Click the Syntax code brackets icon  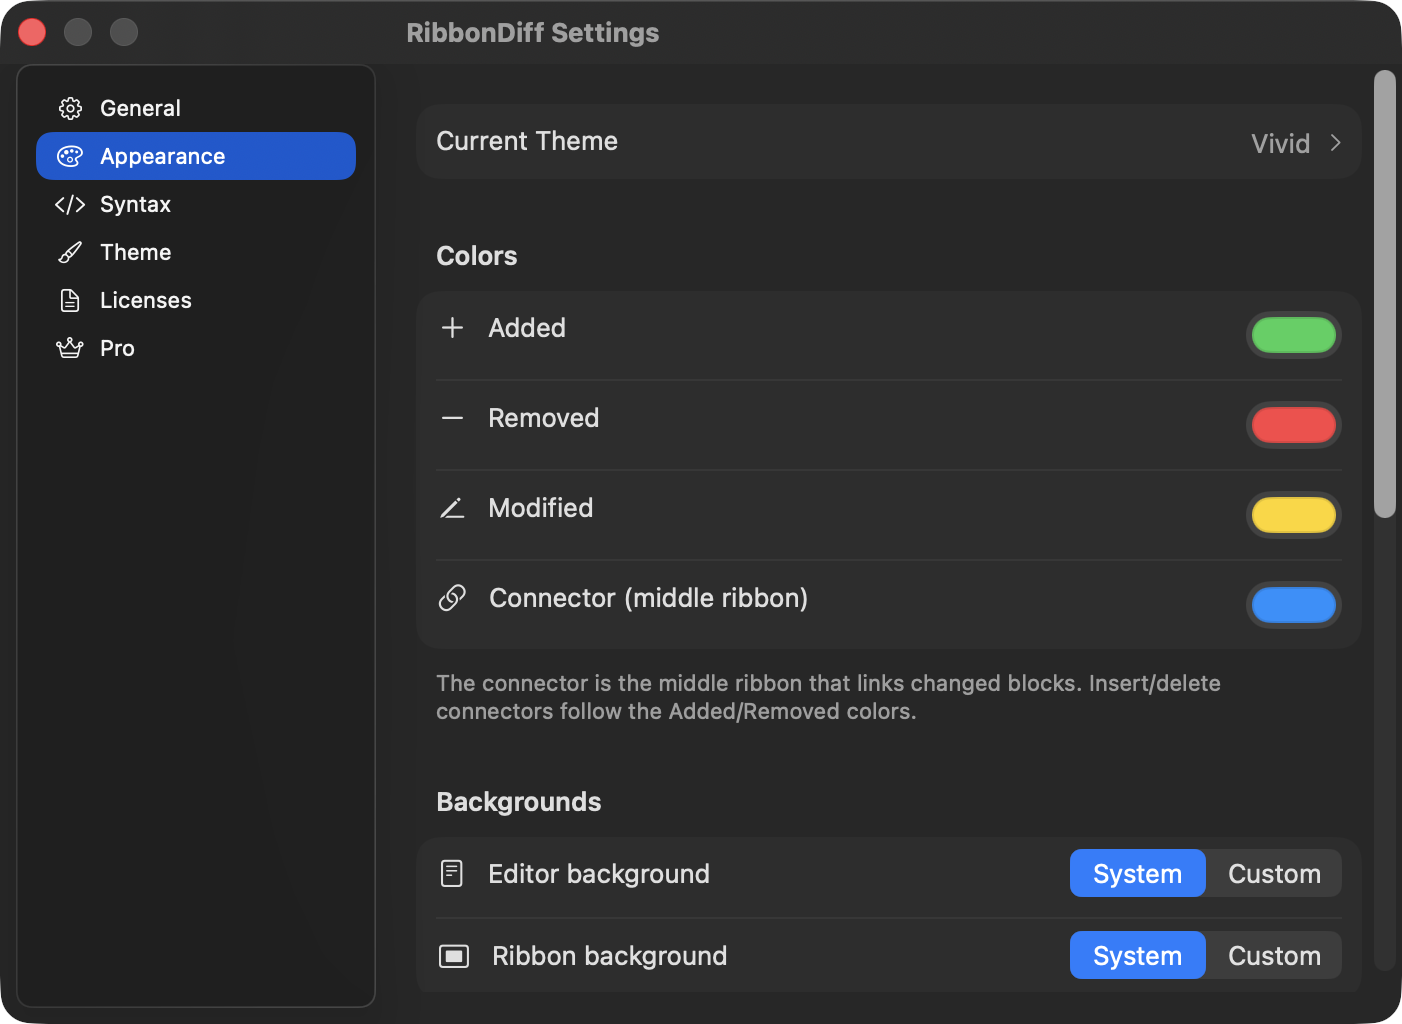tap(70, 204)
